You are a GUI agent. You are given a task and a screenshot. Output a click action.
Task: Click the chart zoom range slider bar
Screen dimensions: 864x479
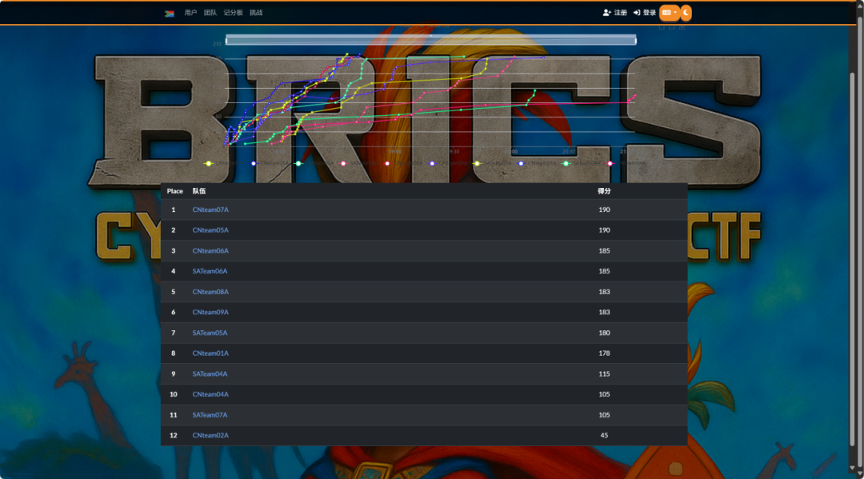tap(431, 40)
